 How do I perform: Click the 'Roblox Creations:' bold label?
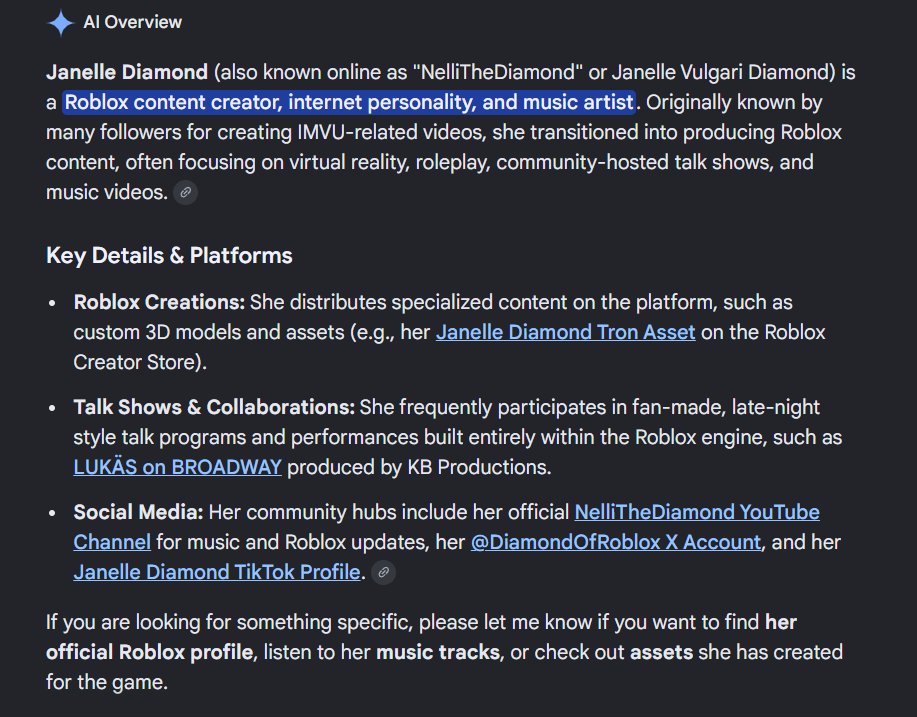(159, 302)
